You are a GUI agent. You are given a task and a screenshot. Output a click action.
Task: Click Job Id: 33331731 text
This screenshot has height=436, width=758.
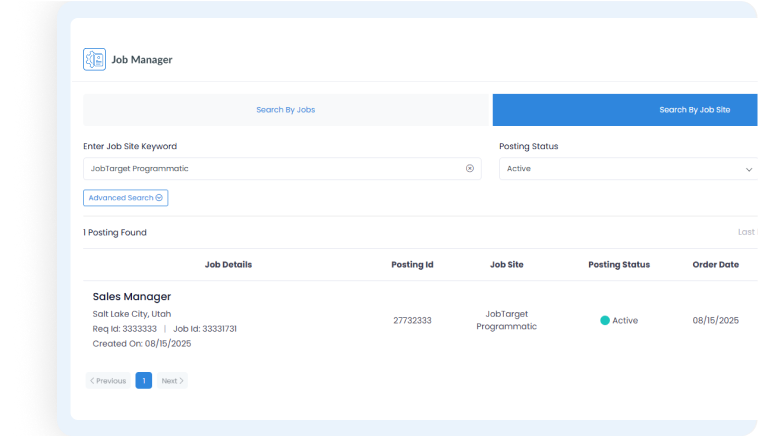point(205,329)
